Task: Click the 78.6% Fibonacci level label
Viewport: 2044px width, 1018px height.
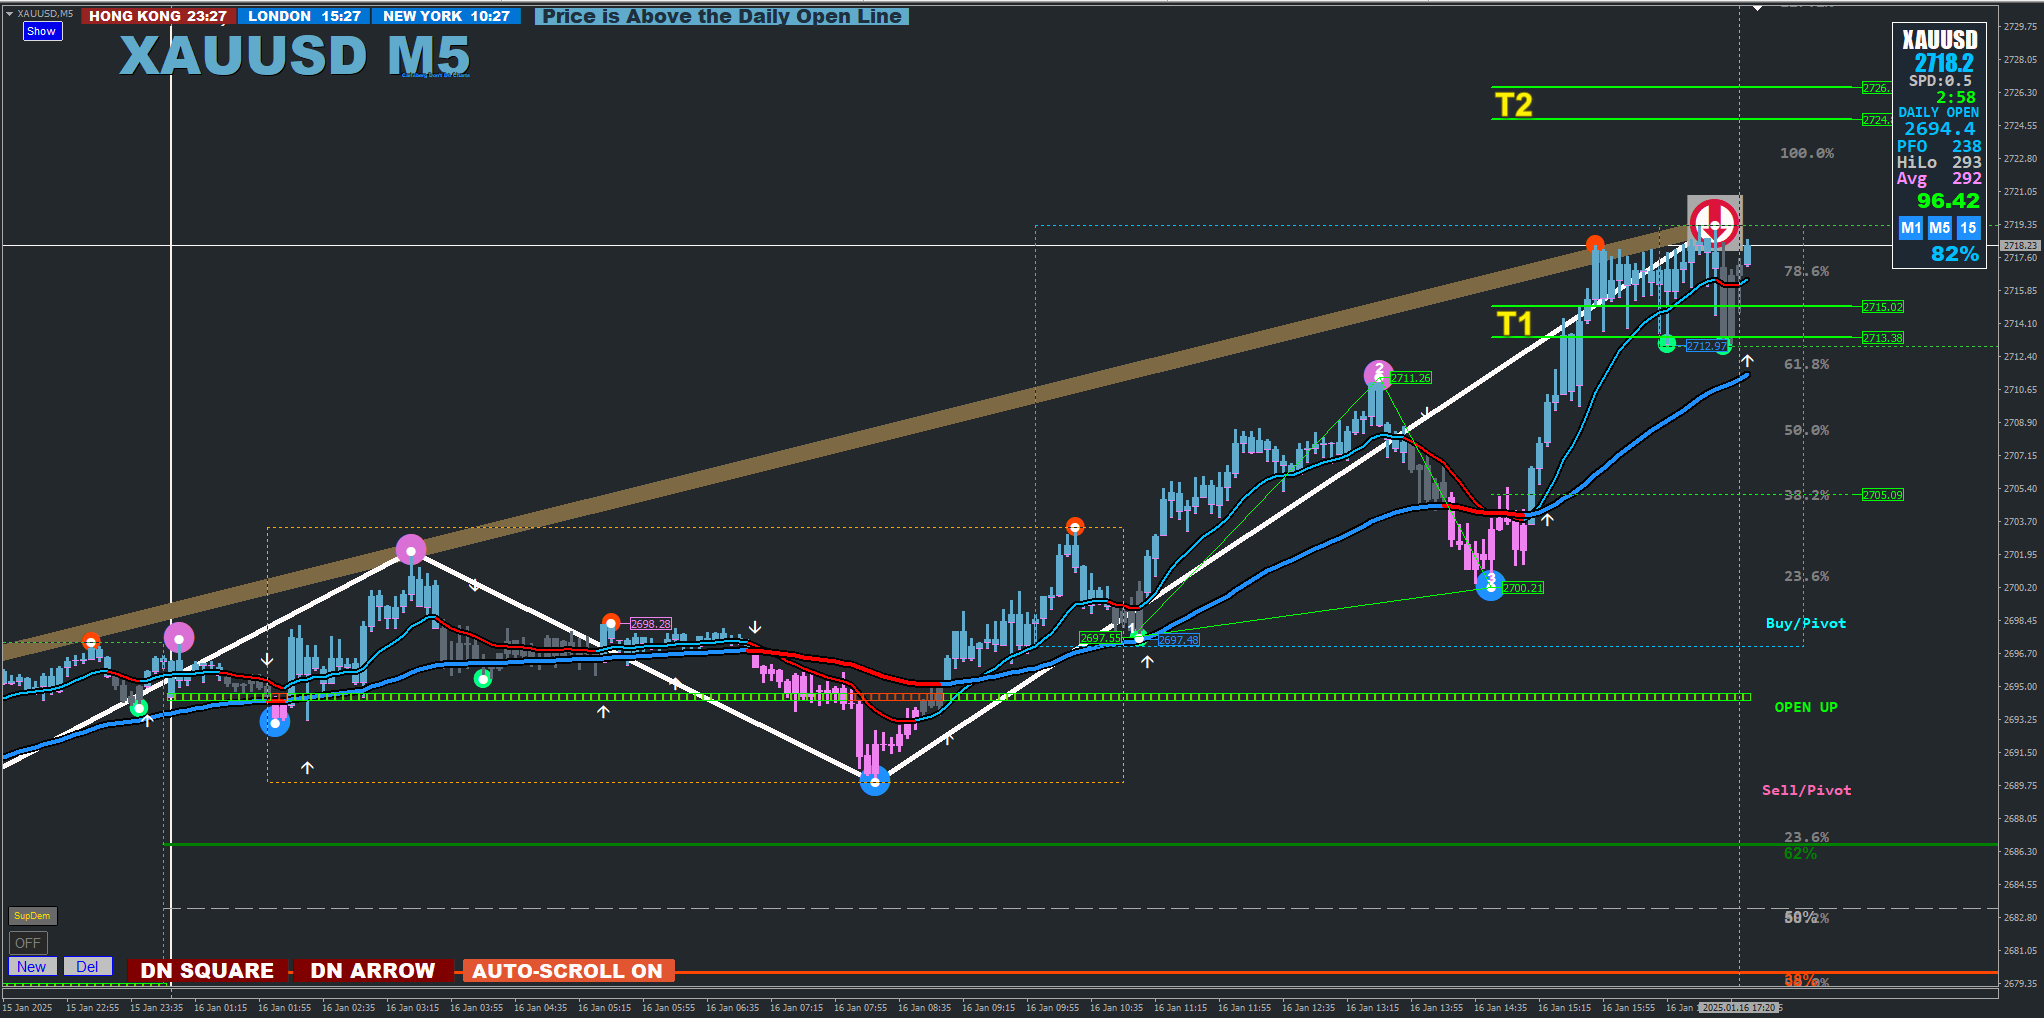Action: (x=1807, y=271)
